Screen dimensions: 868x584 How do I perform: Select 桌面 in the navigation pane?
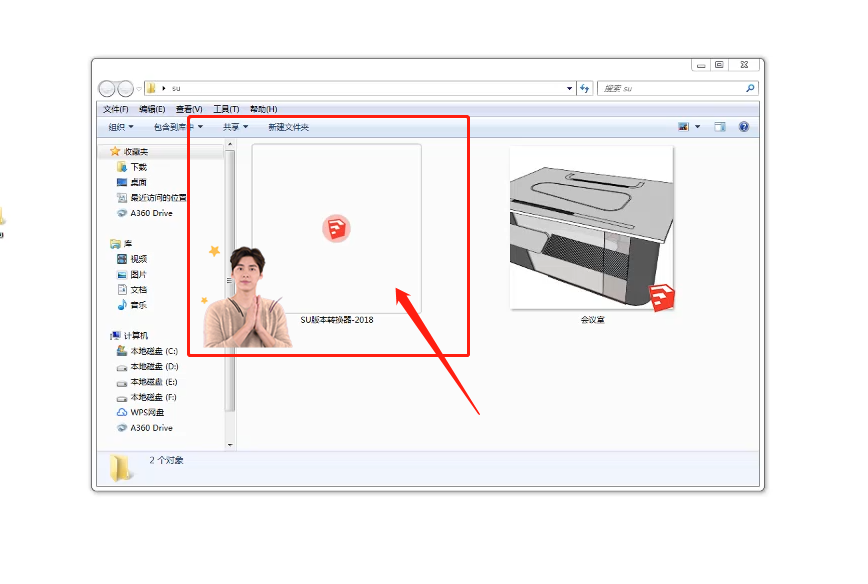(138, 183)
